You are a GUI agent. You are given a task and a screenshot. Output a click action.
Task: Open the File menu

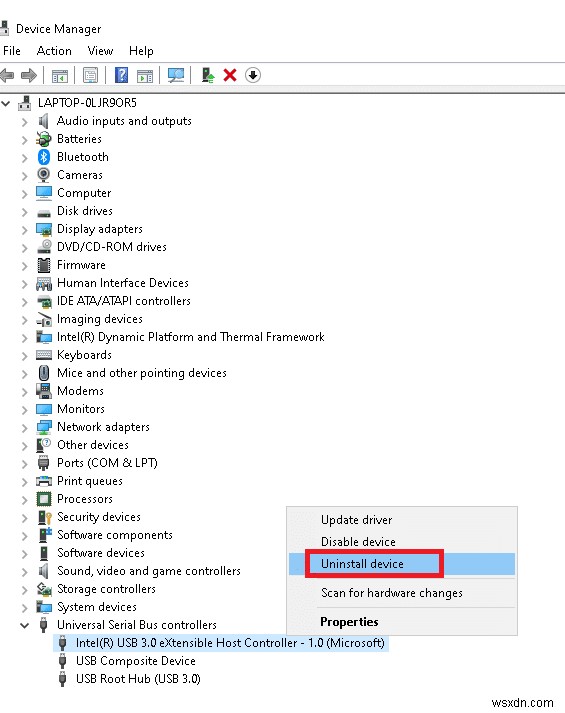[x=12, y=51]
